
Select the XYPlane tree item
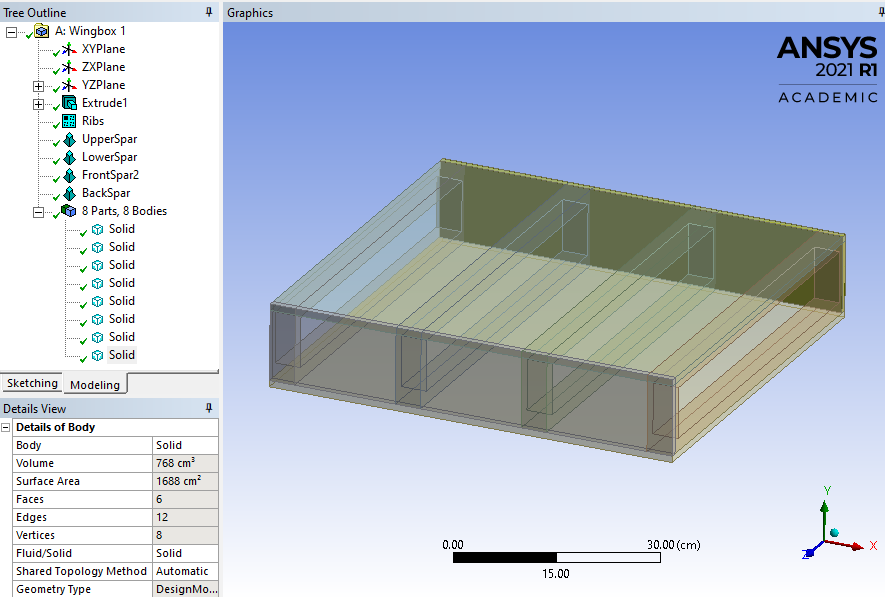click(x=103, y=49)
